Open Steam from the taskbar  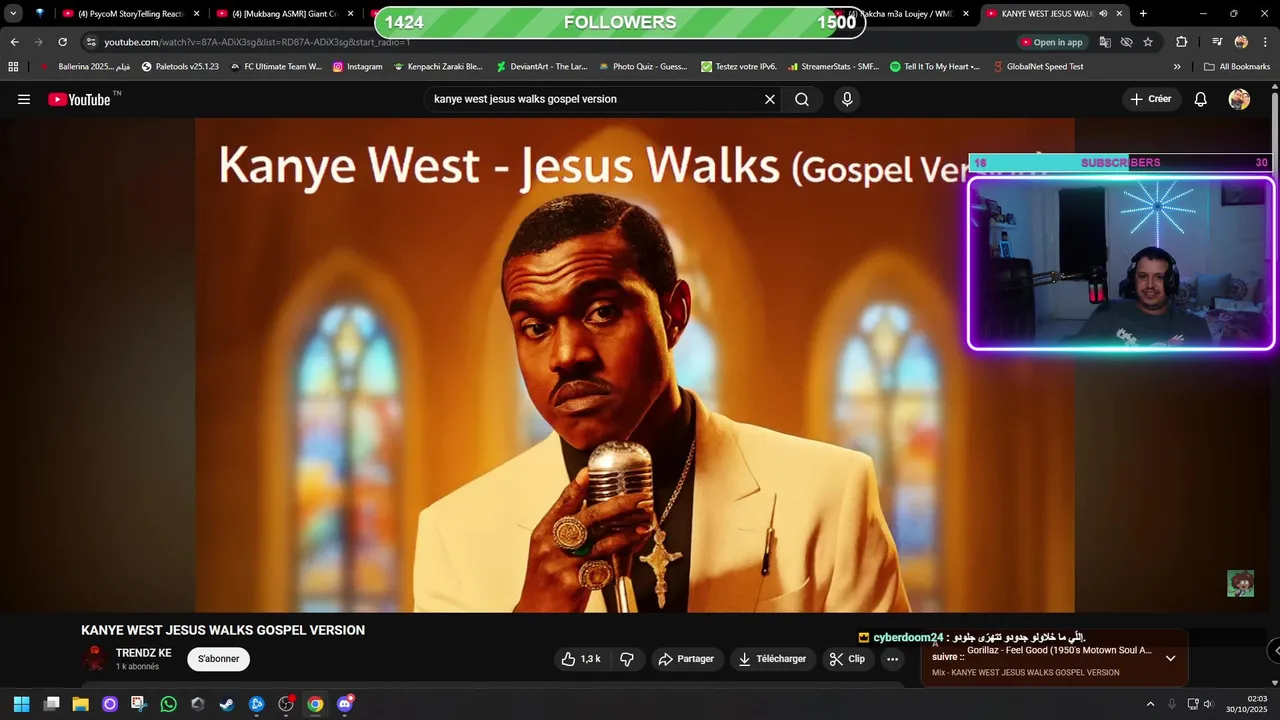tap(227, 704)
